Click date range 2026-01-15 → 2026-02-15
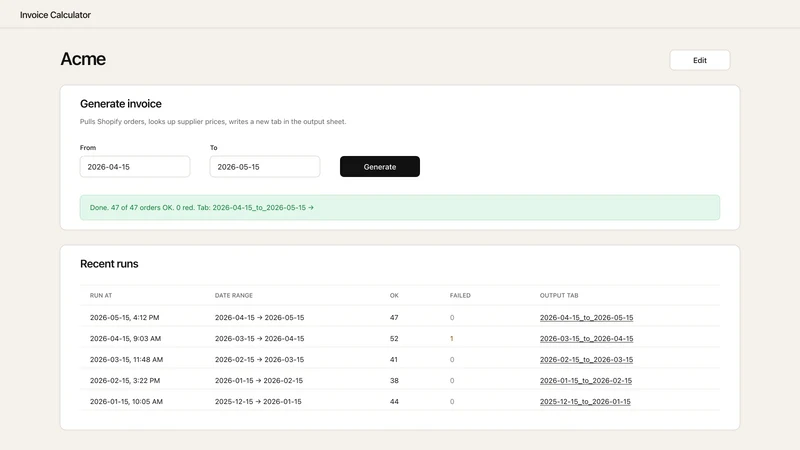 point(259,381)
